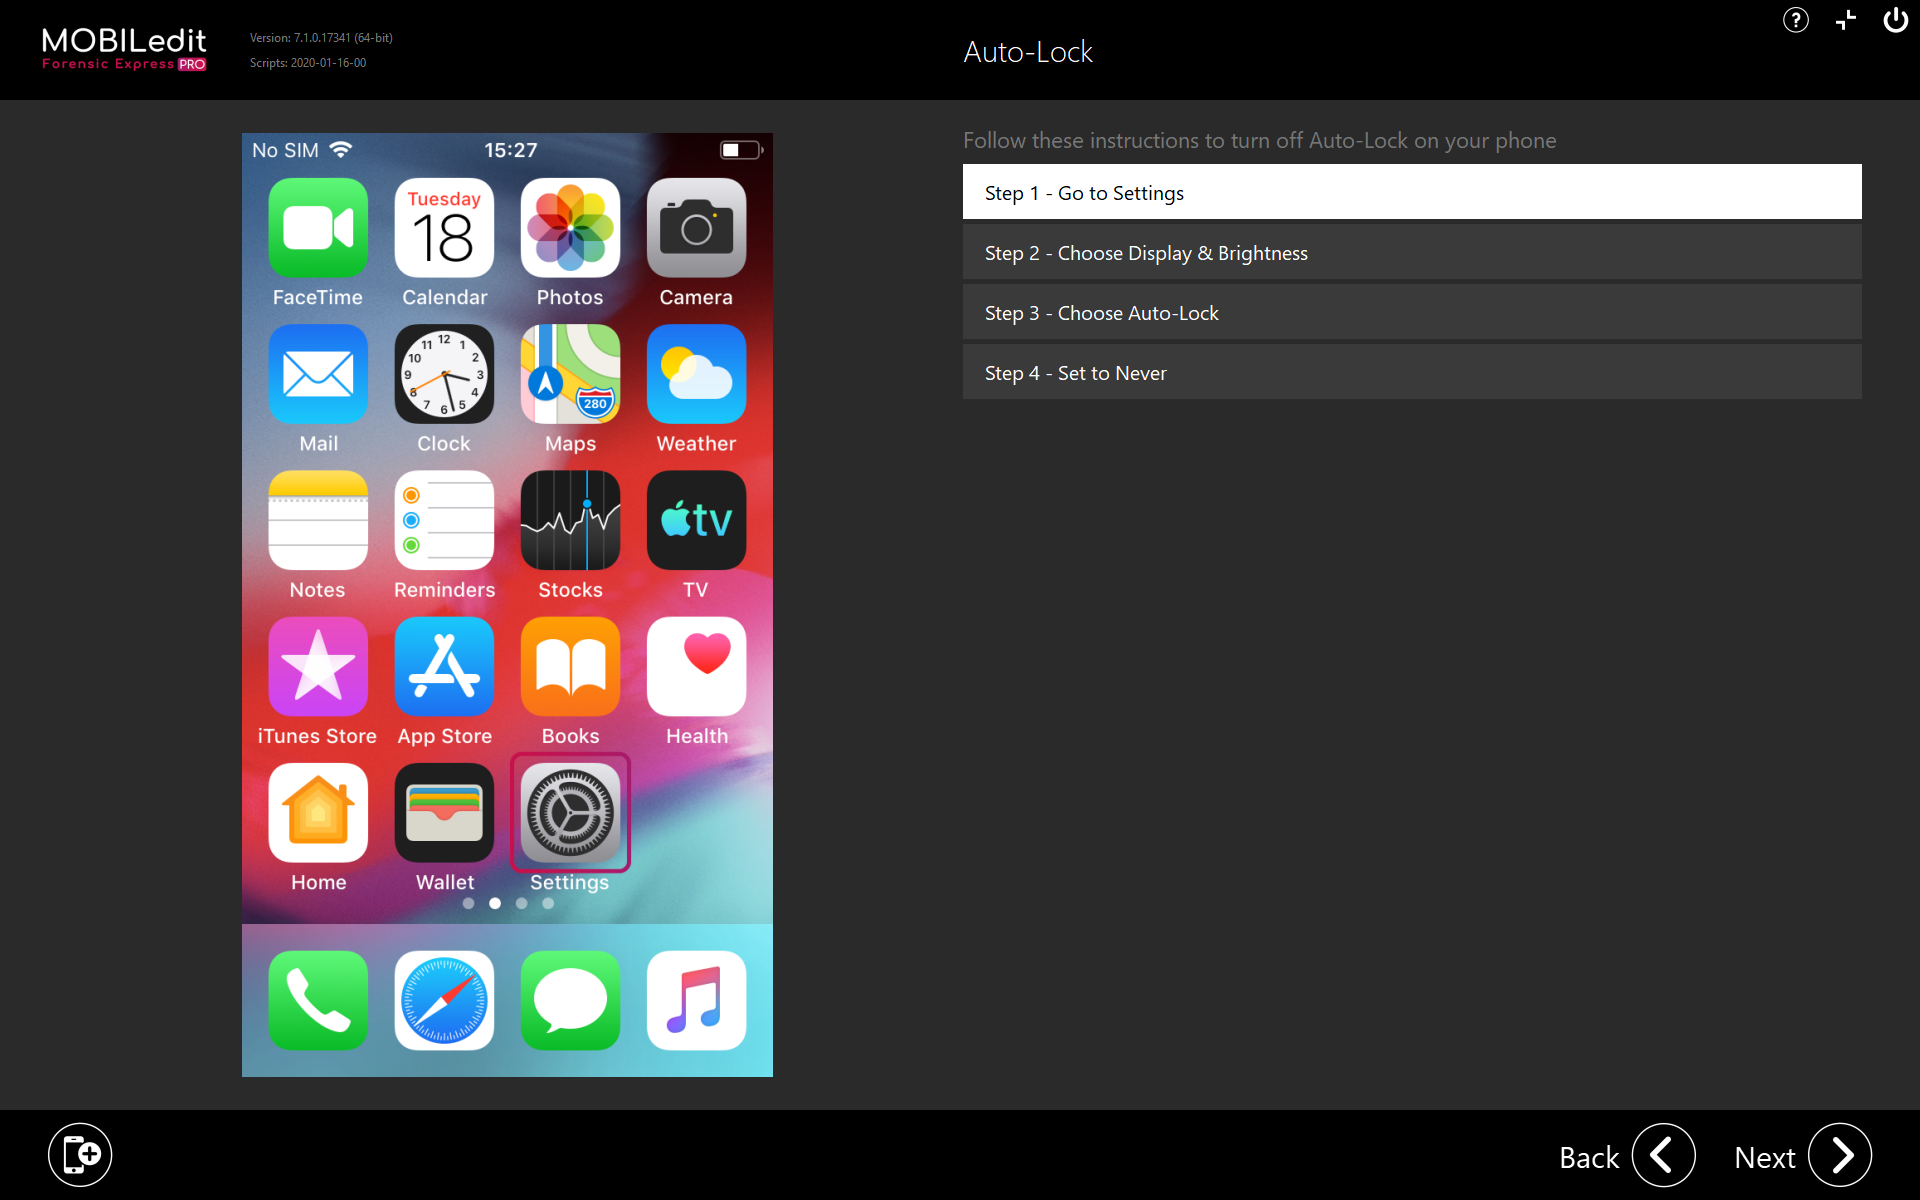The height and width of the screenshot is (1200, 1920).
Task: Click the help question mark icon
Action: tap(1795, 20)
